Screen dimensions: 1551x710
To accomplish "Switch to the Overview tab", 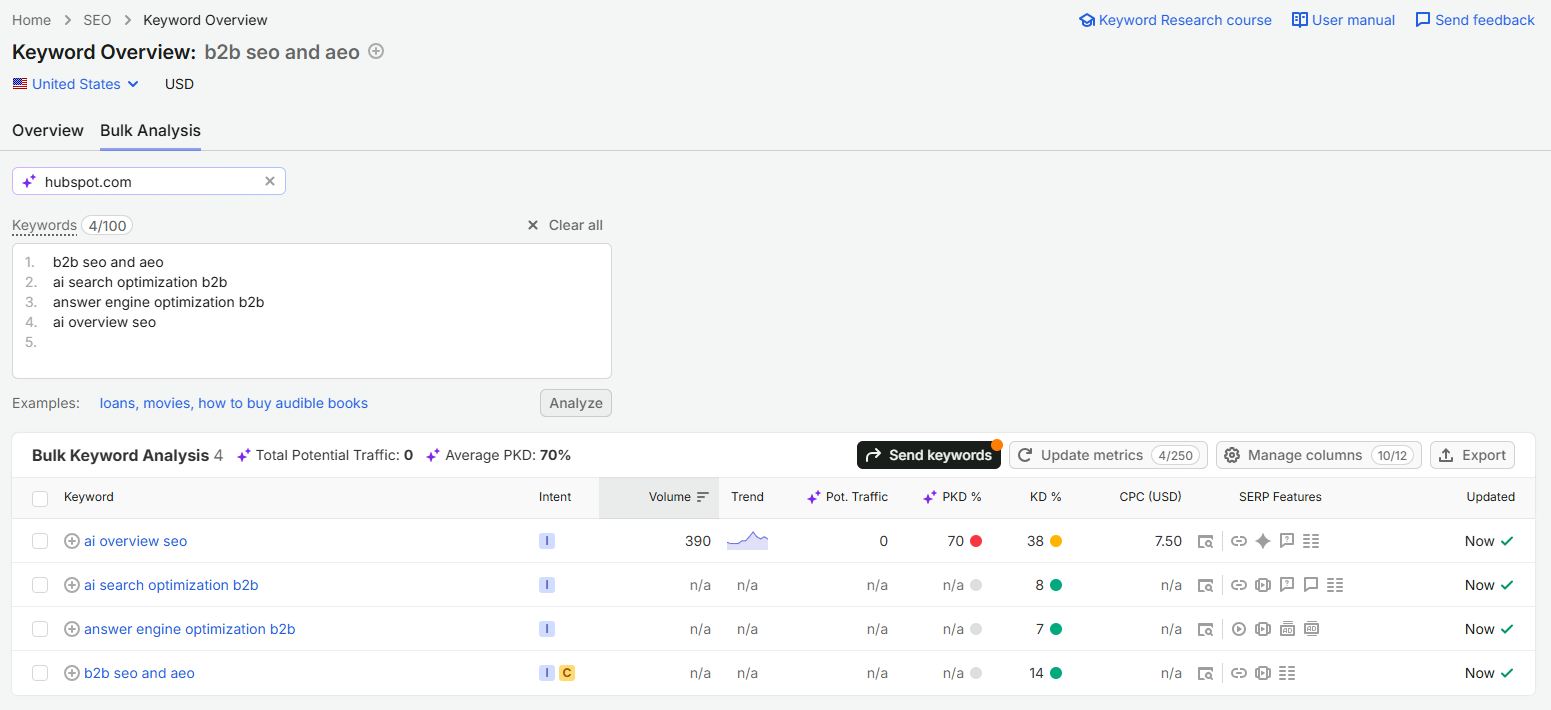I will 48,130.
